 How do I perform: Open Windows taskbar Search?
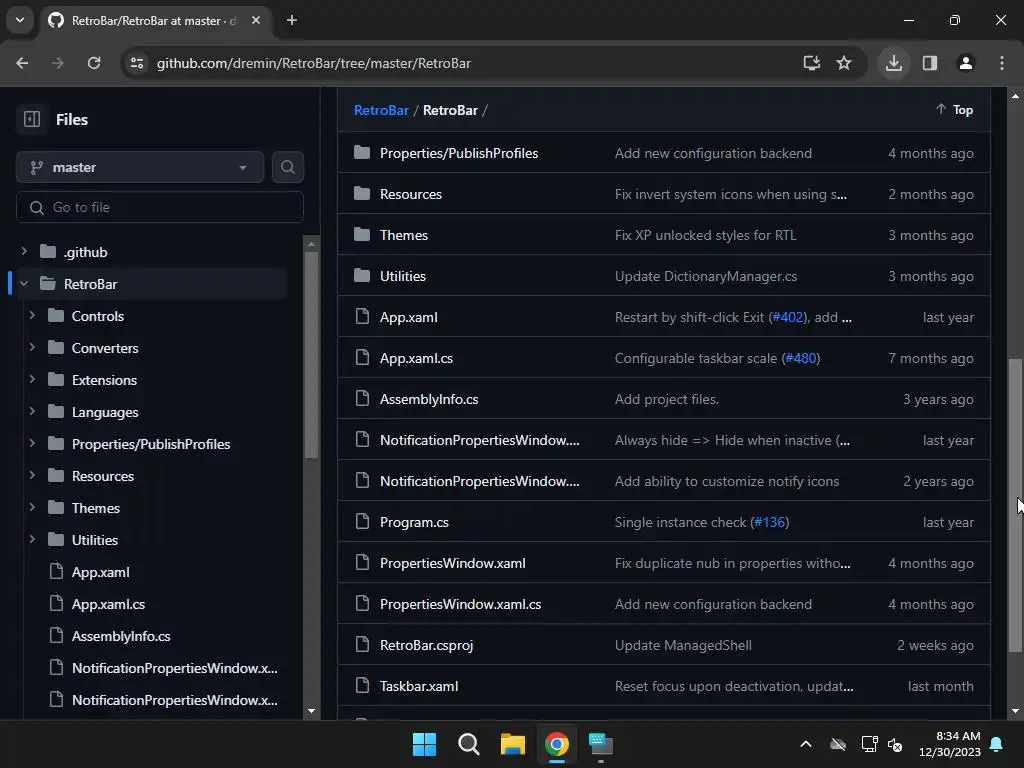(x=468, y=744)
